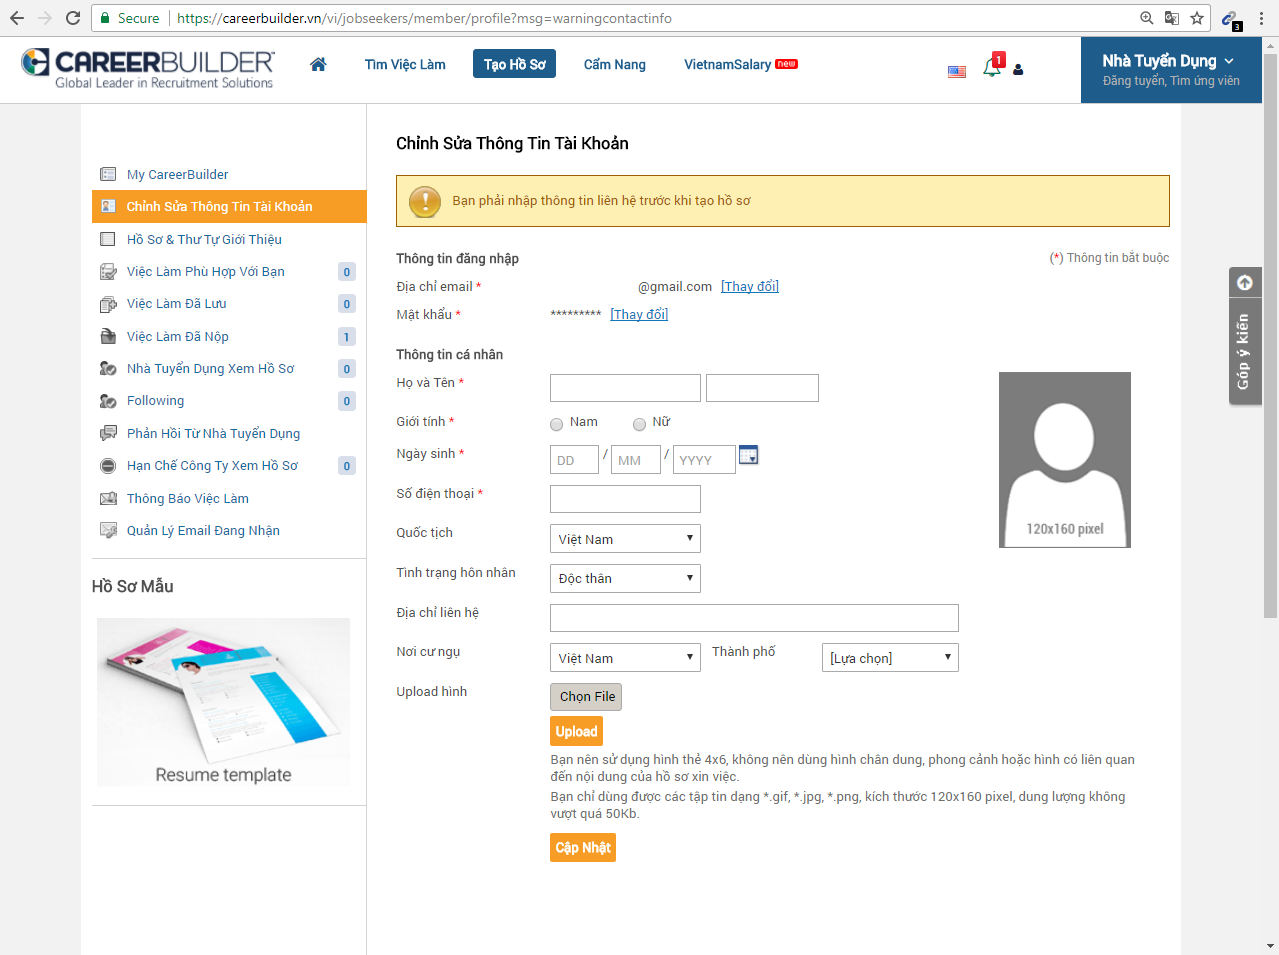Click the Số điện thoại input field
The height and width of the screenshot is (955, 1279).
click(x=625, y=499)
